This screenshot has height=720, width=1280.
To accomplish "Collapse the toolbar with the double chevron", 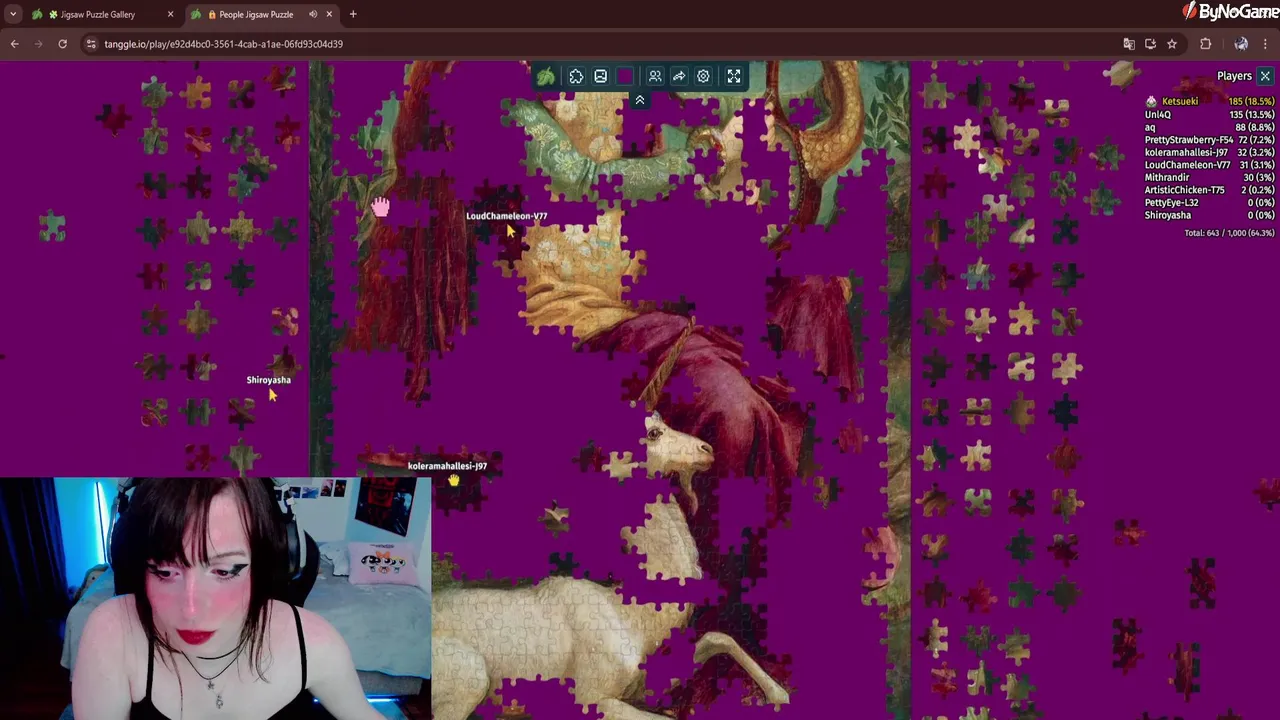I will coord(640,100).
